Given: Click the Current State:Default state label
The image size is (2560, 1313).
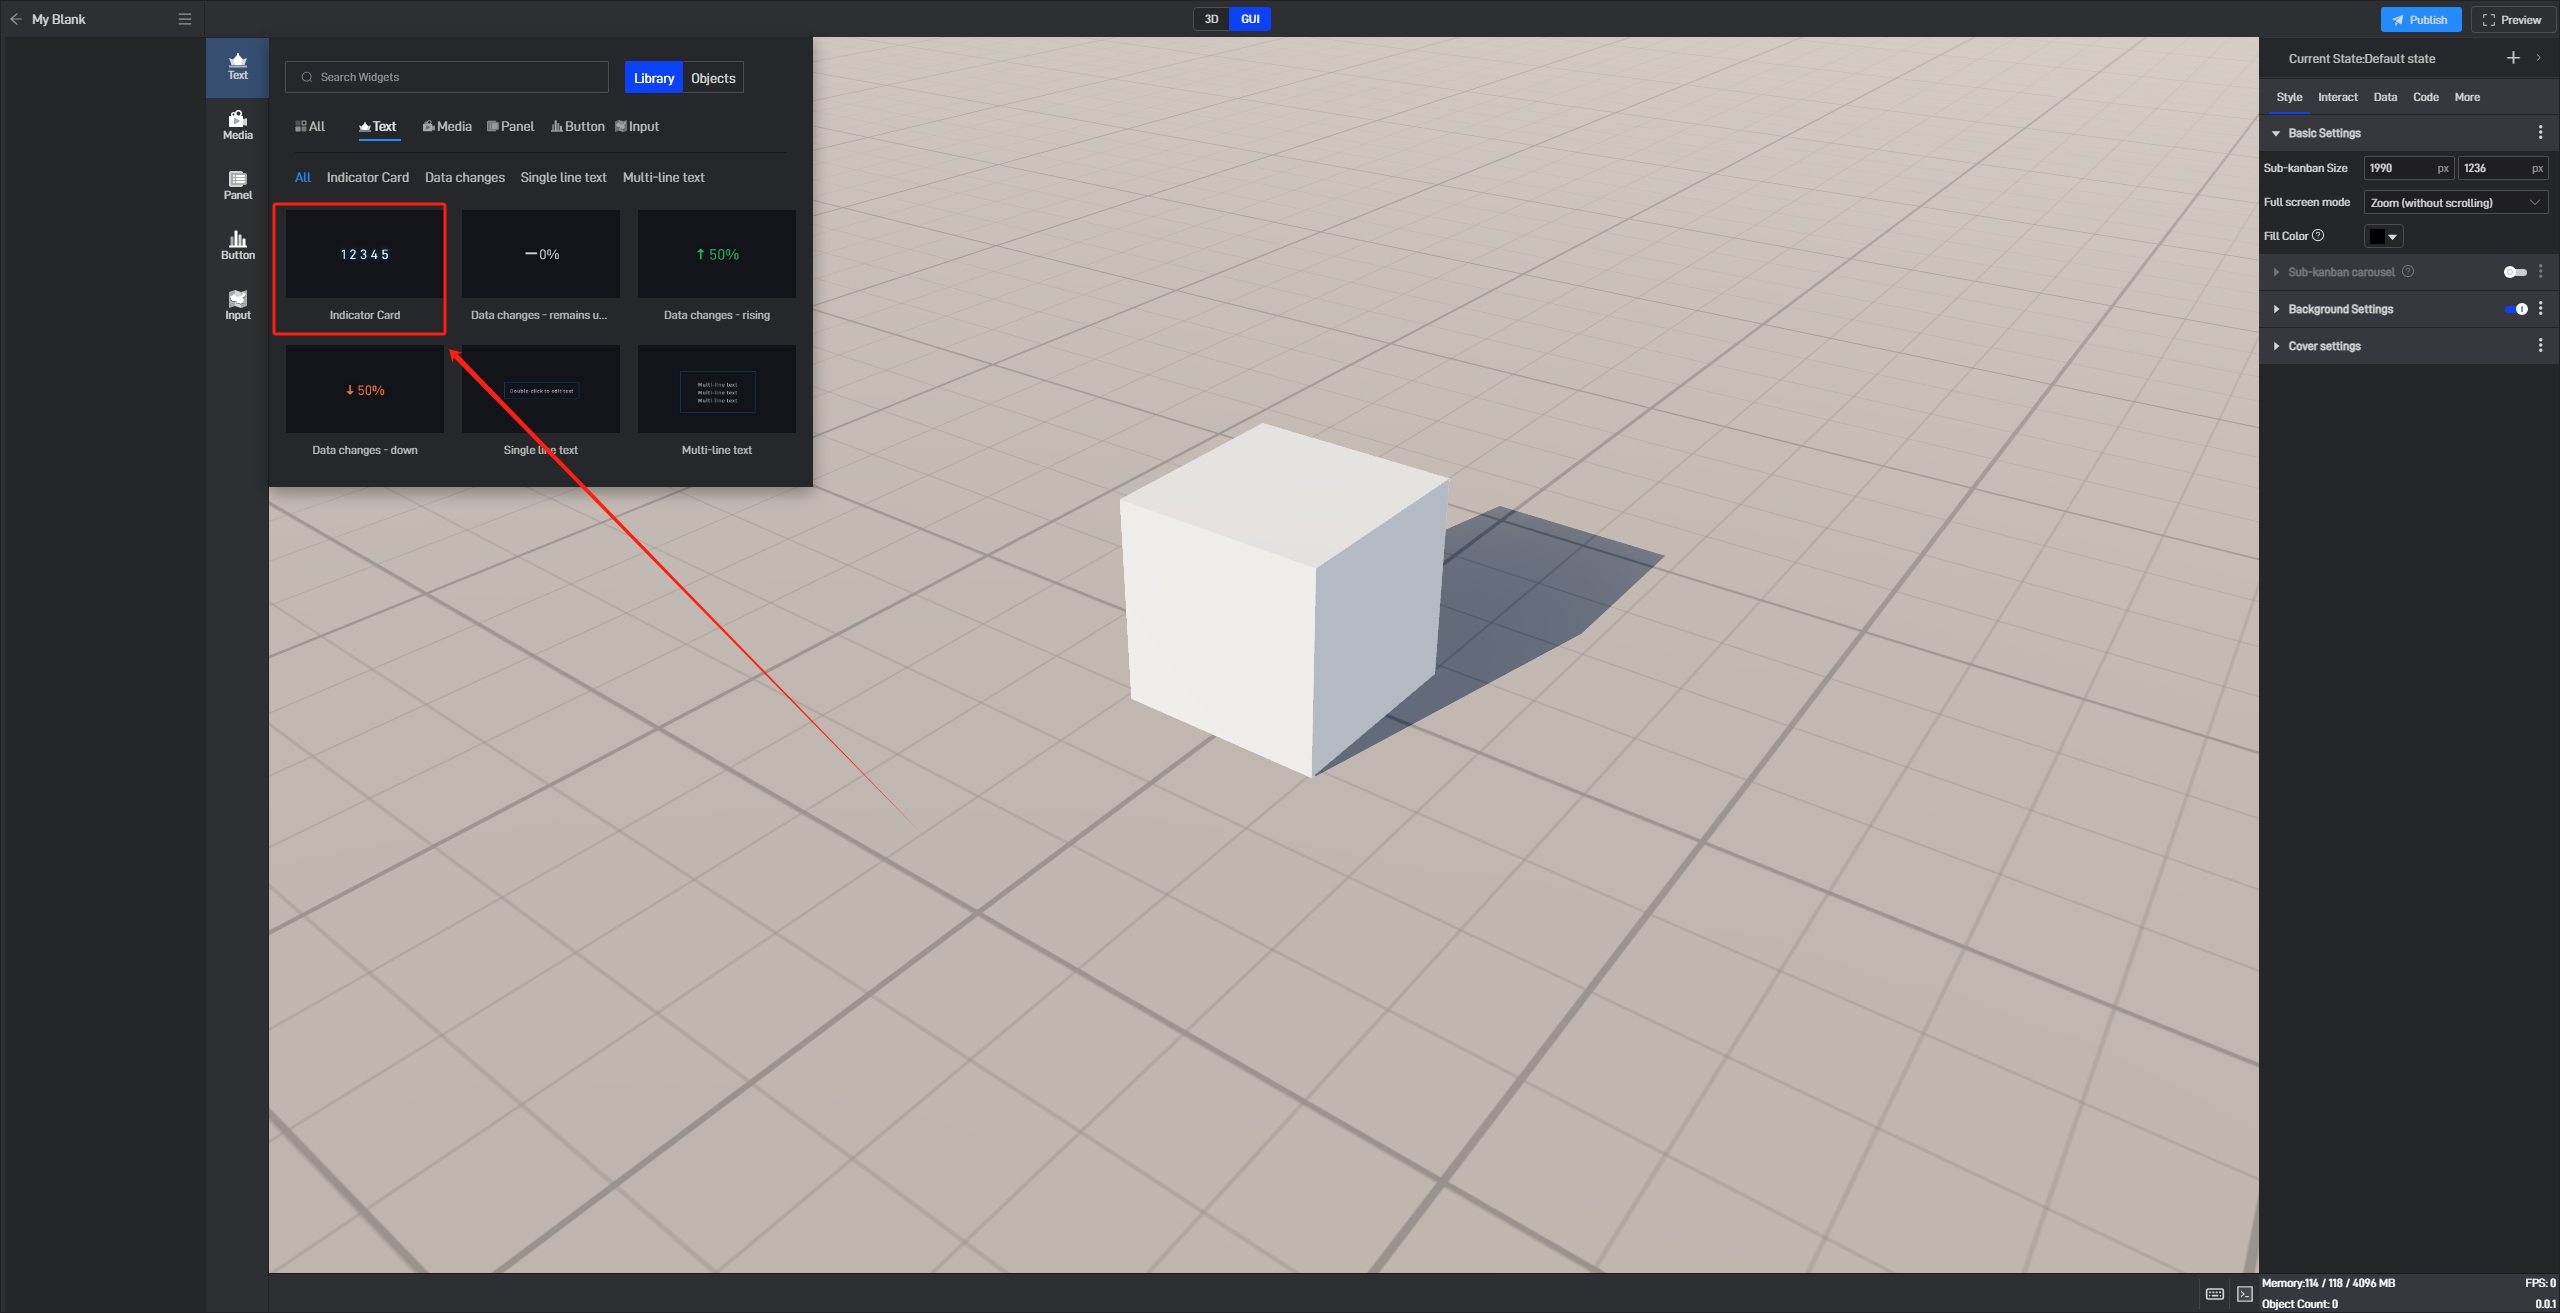Looking at the screenshot, I should pyautogui.click(x=2362, y=59).
